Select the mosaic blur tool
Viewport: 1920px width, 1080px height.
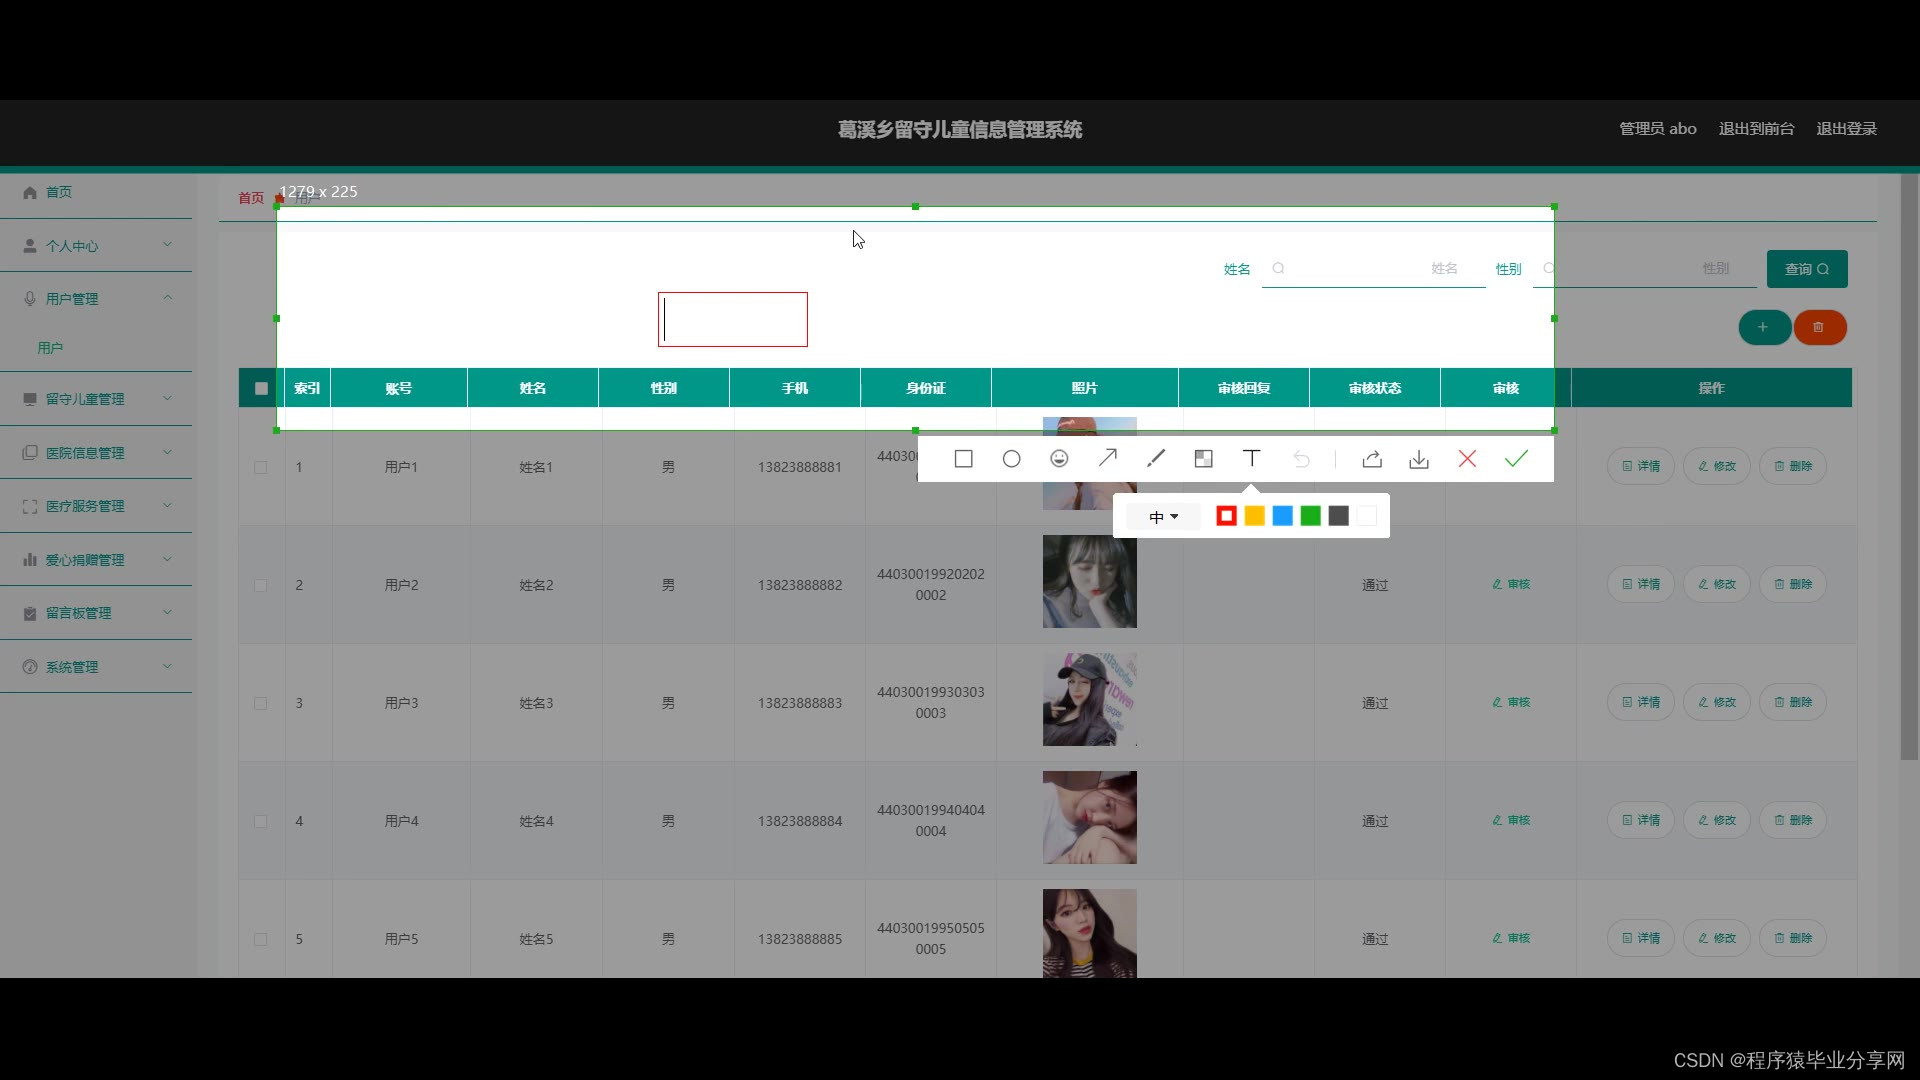point(1203,459)
